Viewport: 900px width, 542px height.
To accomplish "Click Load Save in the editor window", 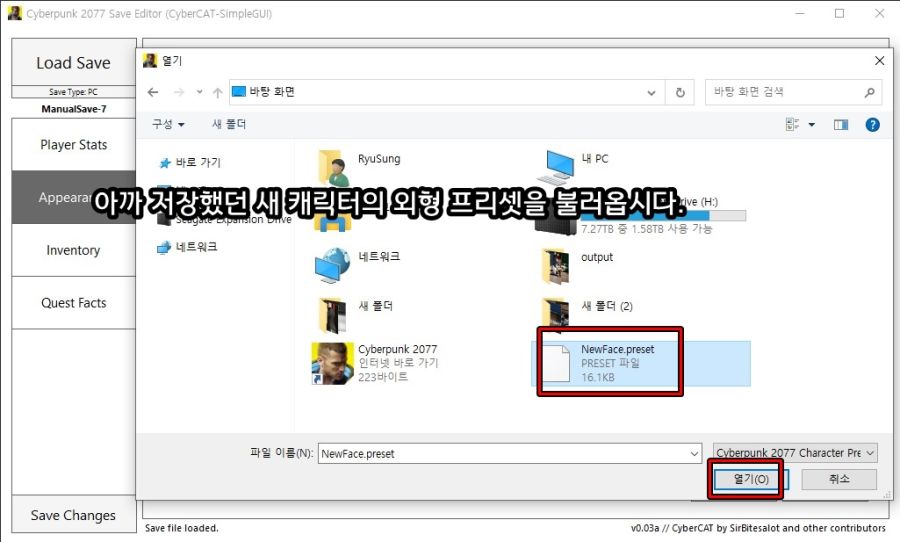I will [x=73, y=63].
